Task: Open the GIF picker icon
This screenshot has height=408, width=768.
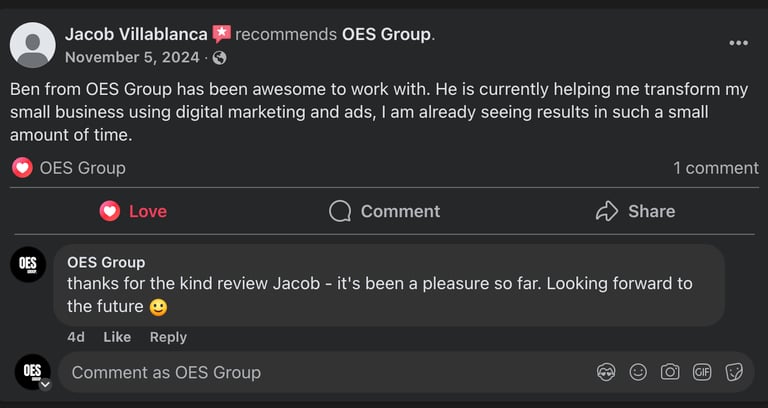Action: tap(702, 372)
